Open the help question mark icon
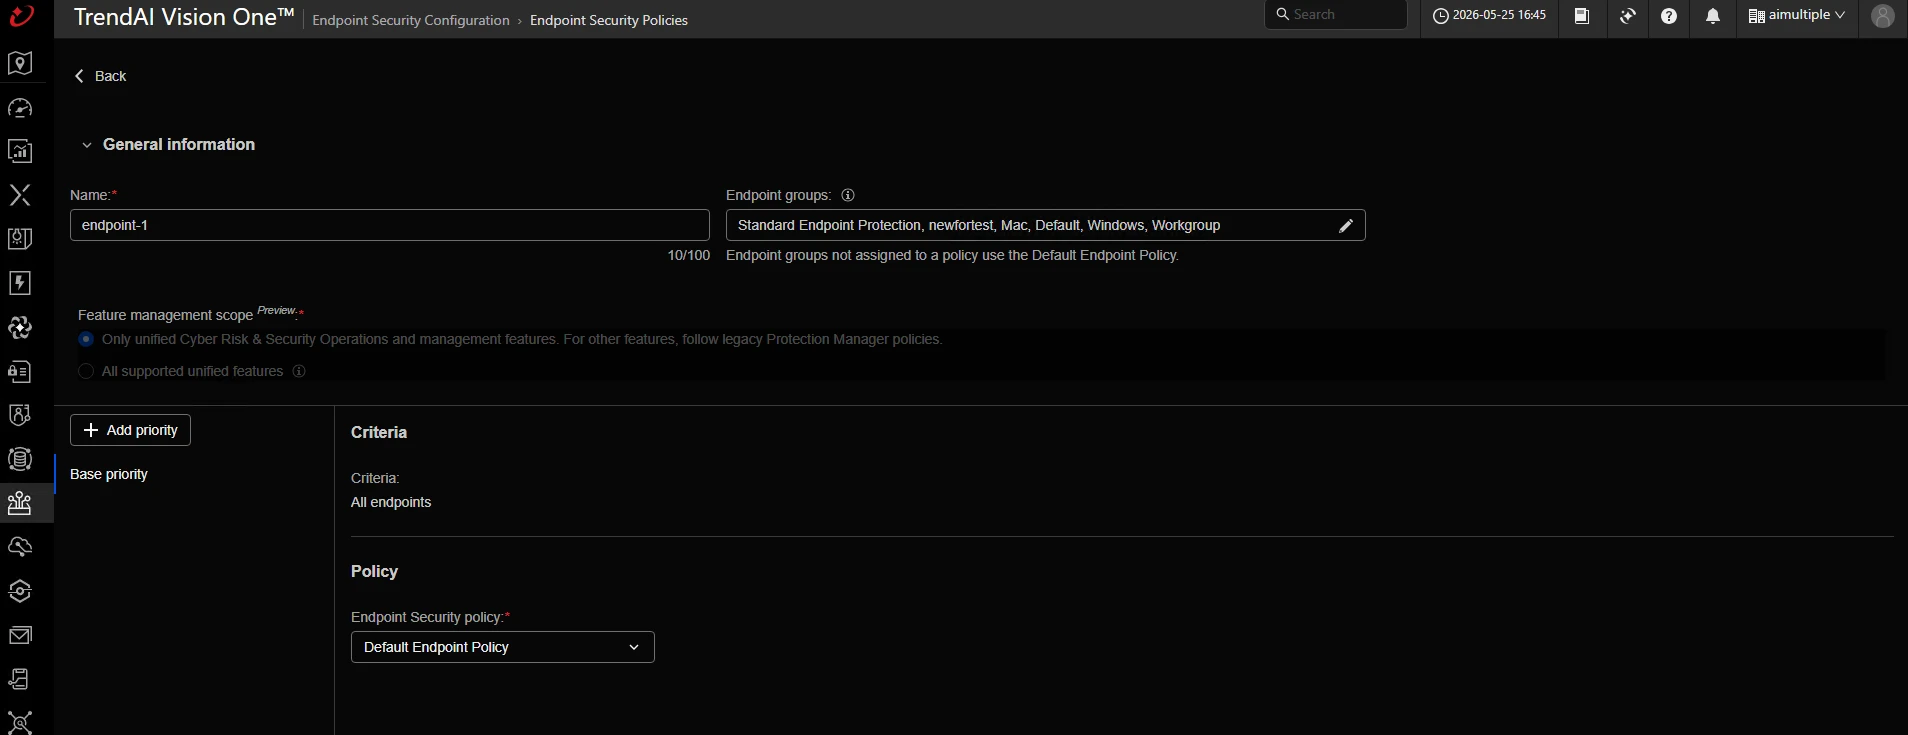The height and width of the screenshot is (735, 1908). pos(1669,16)
